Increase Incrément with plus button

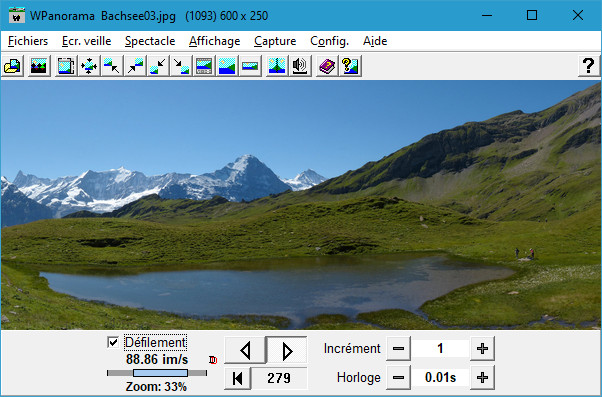[482, 349]
